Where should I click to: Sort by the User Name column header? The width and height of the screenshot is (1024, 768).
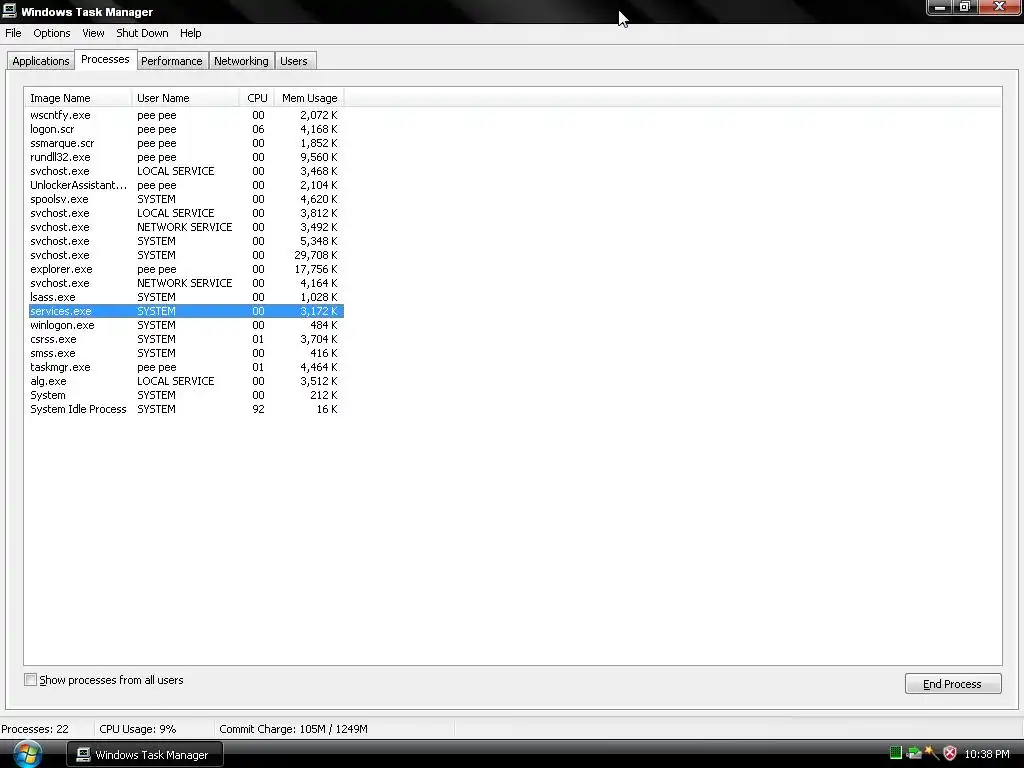pos(185,98)
